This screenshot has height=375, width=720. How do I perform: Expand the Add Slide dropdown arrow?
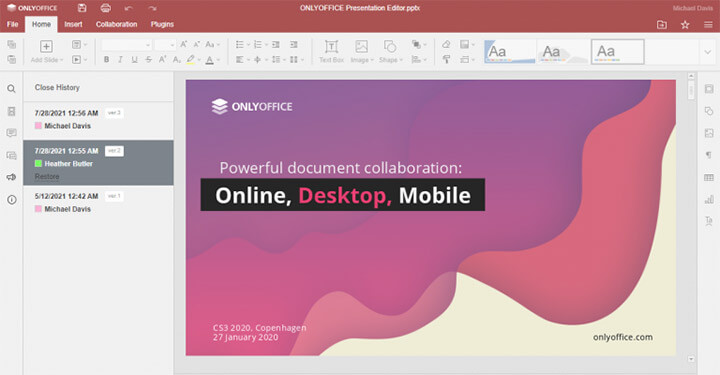pyautogui.click(x=62, y=60)
